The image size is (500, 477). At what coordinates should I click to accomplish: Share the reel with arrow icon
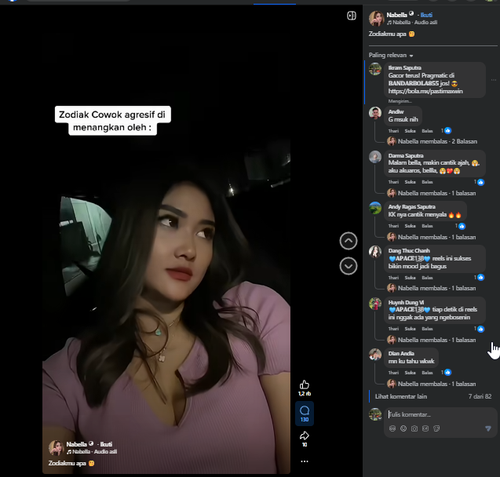click(304, 436)
